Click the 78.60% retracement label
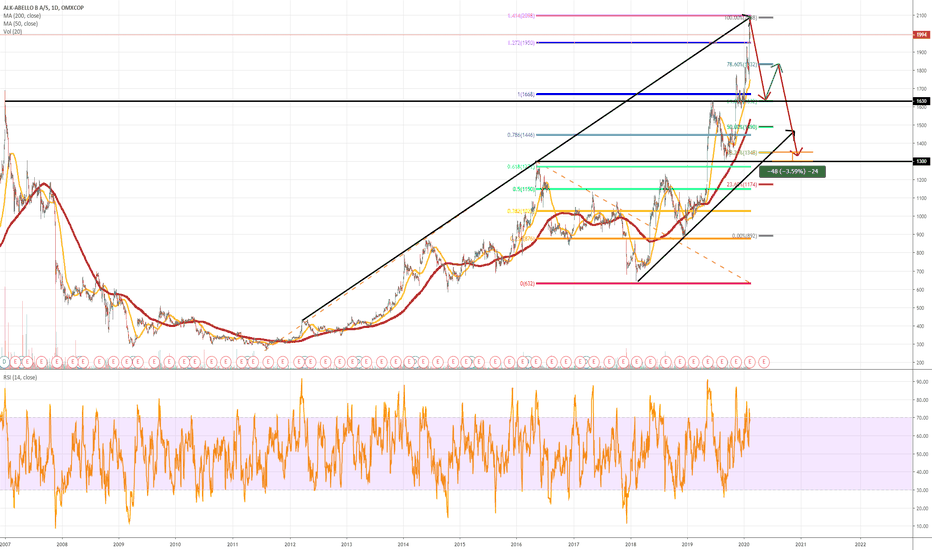 point(741,64)
